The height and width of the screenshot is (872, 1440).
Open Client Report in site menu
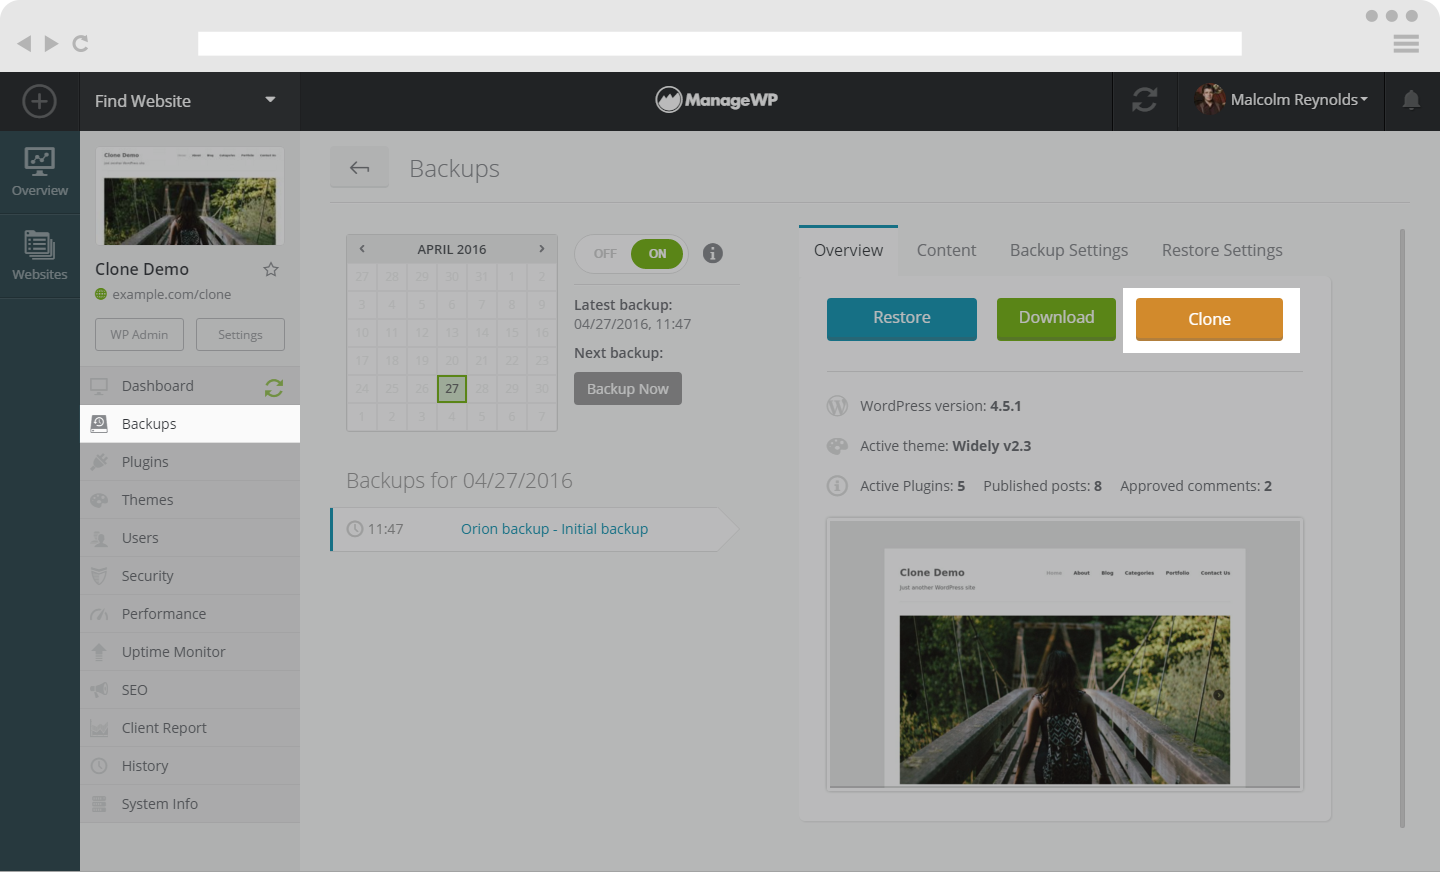(190, 728)
